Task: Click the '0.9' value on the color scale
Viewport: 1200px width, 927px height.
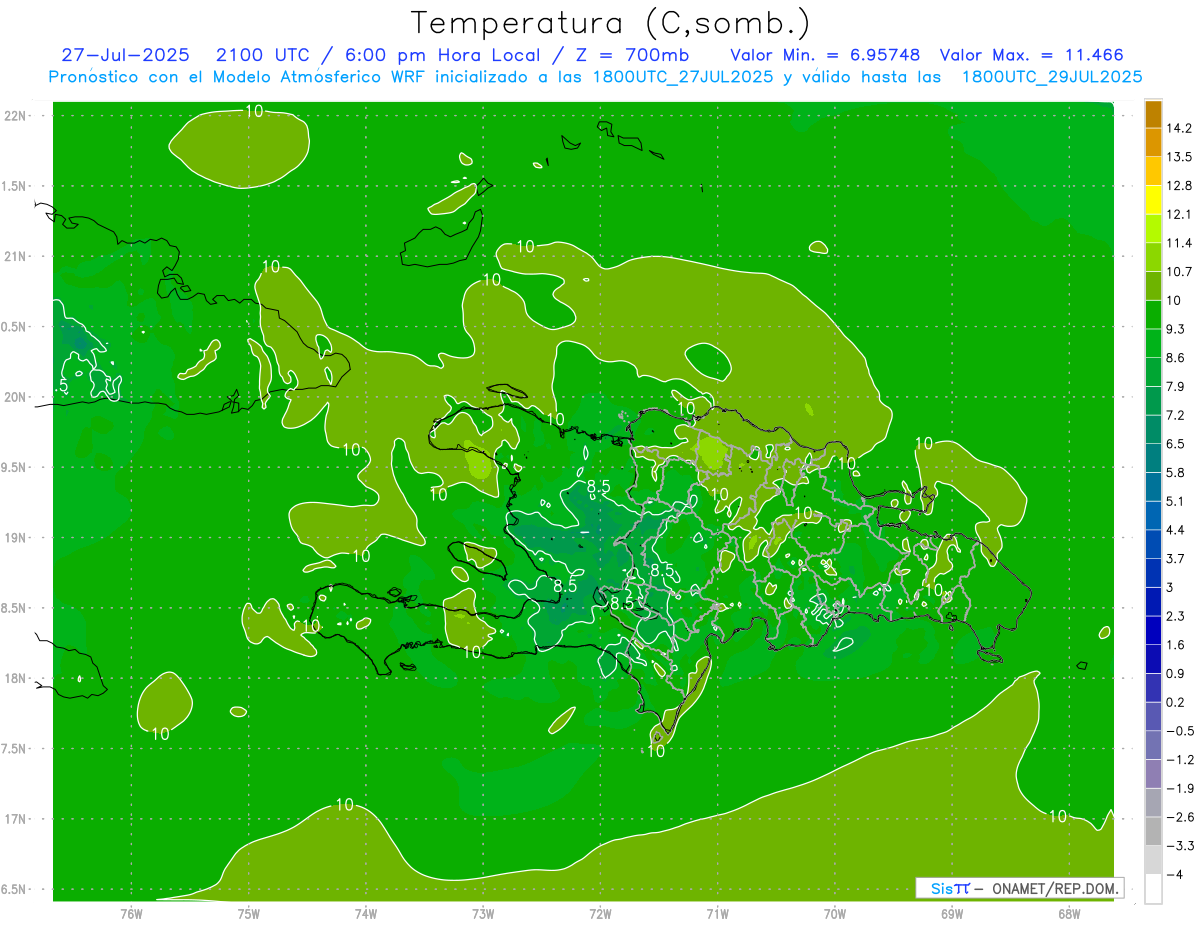Action: point(1176,673)
